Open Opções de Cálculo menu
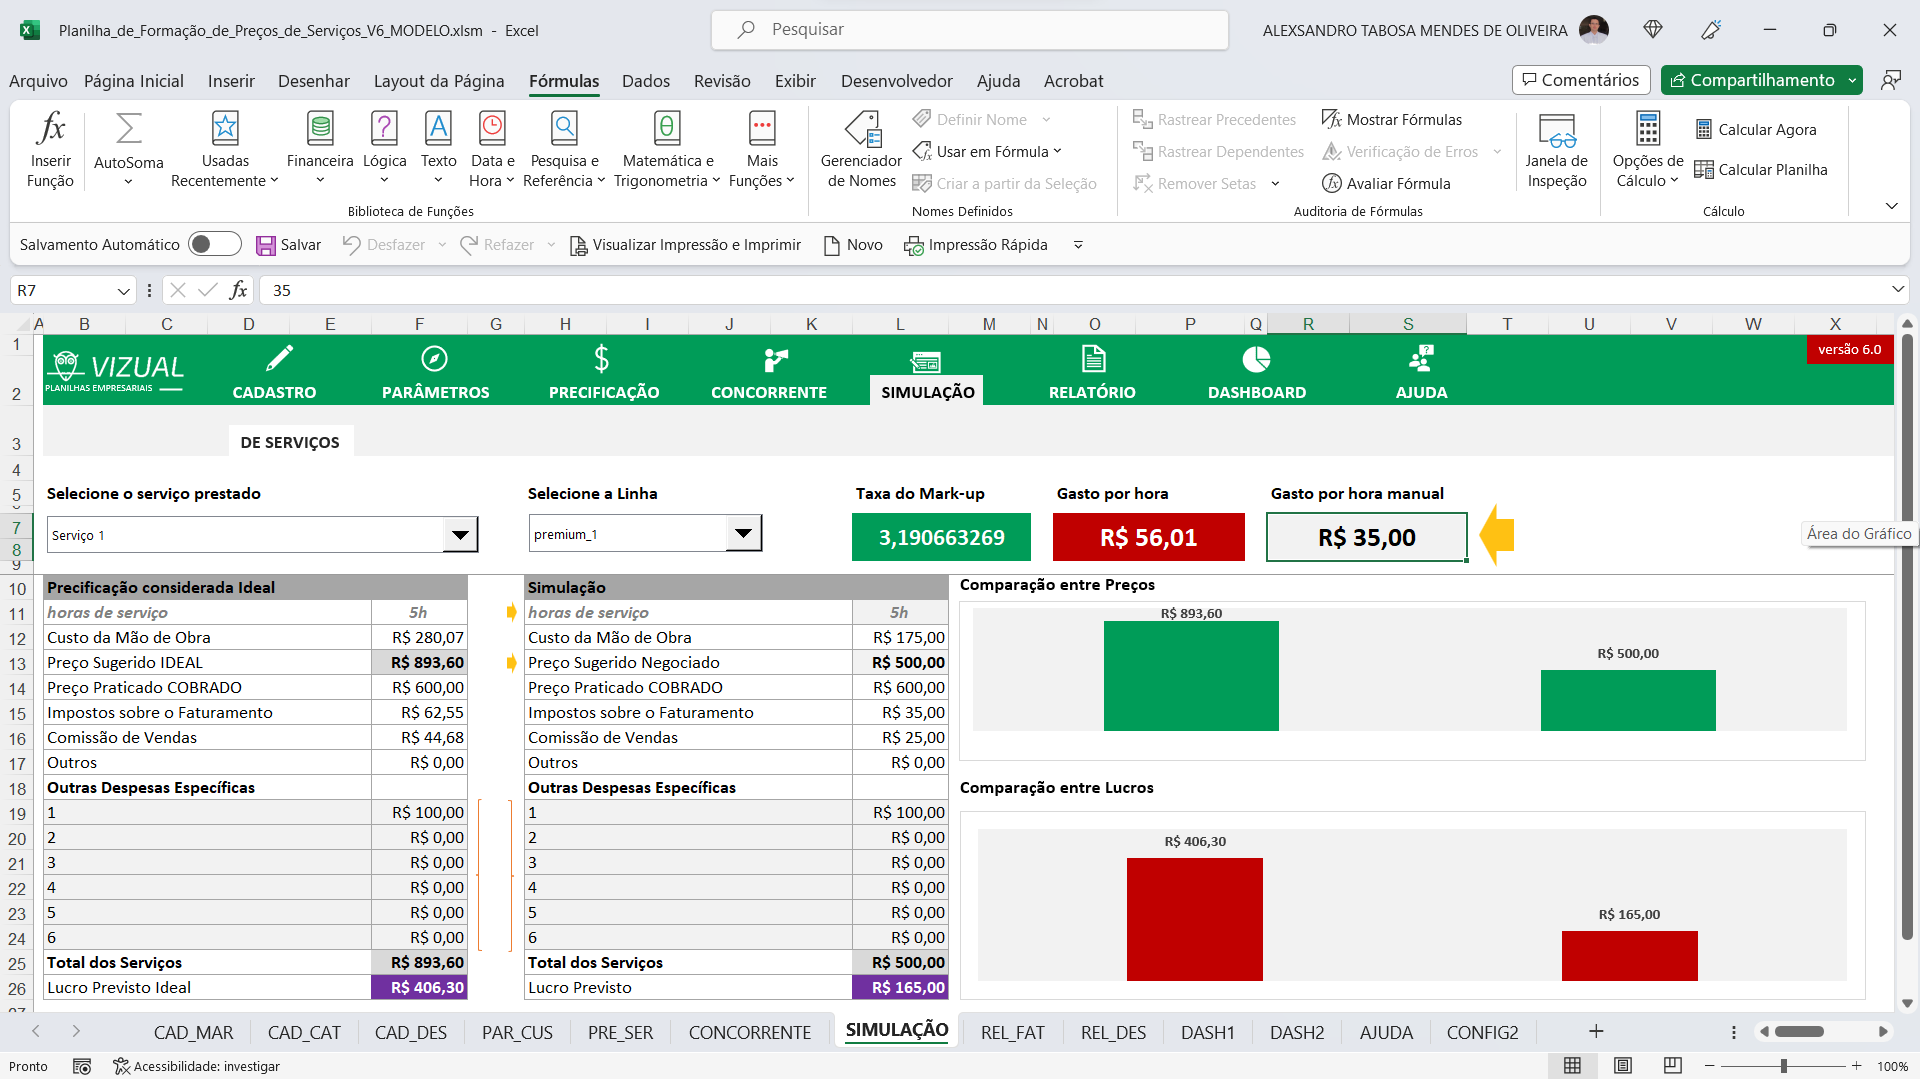The image size is (1920, 1080). [1648, 149]
